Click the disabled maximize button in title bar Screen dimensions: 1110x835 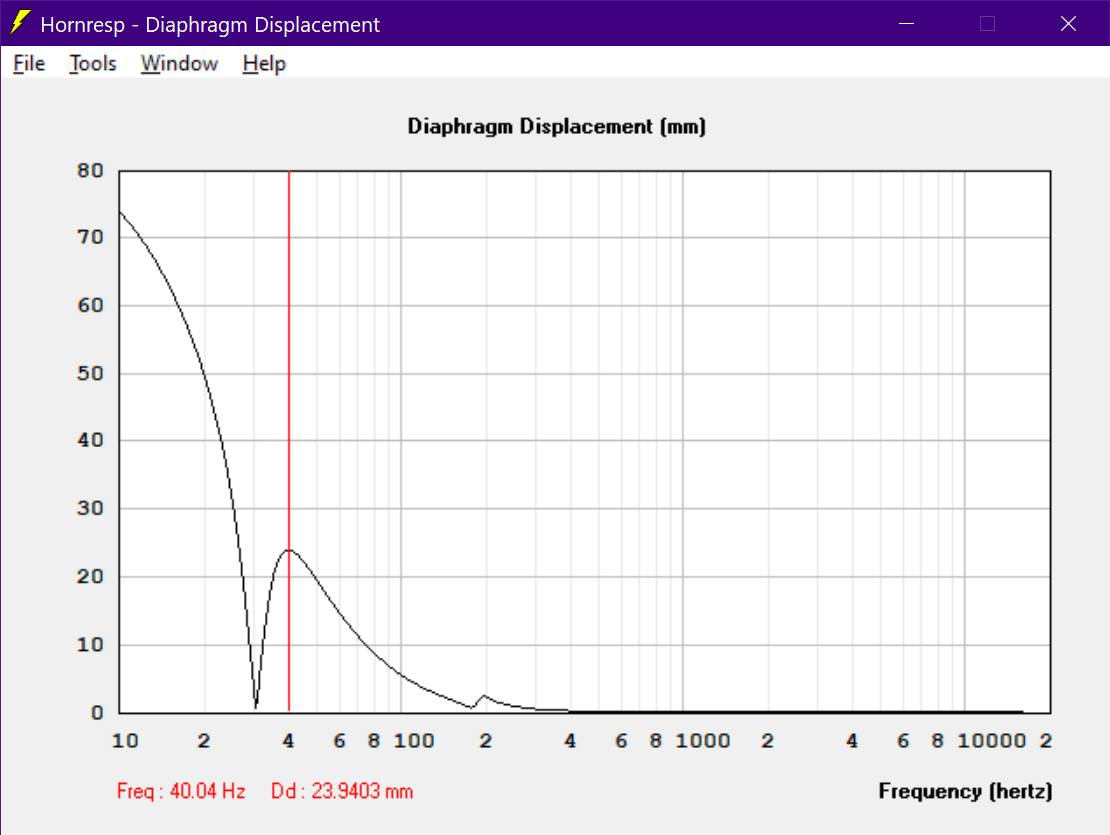[x=988, y=23]
